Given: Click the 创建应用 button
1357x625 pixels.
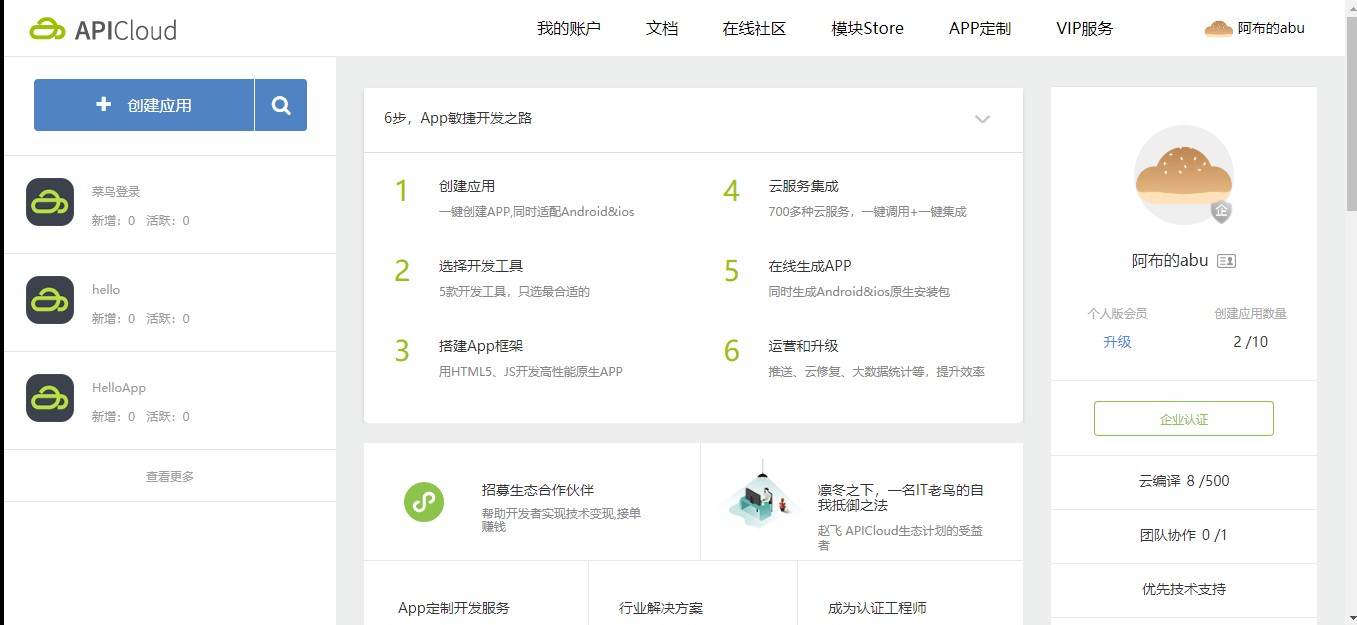Looking at the screenshot, I should tap(144, 104).
